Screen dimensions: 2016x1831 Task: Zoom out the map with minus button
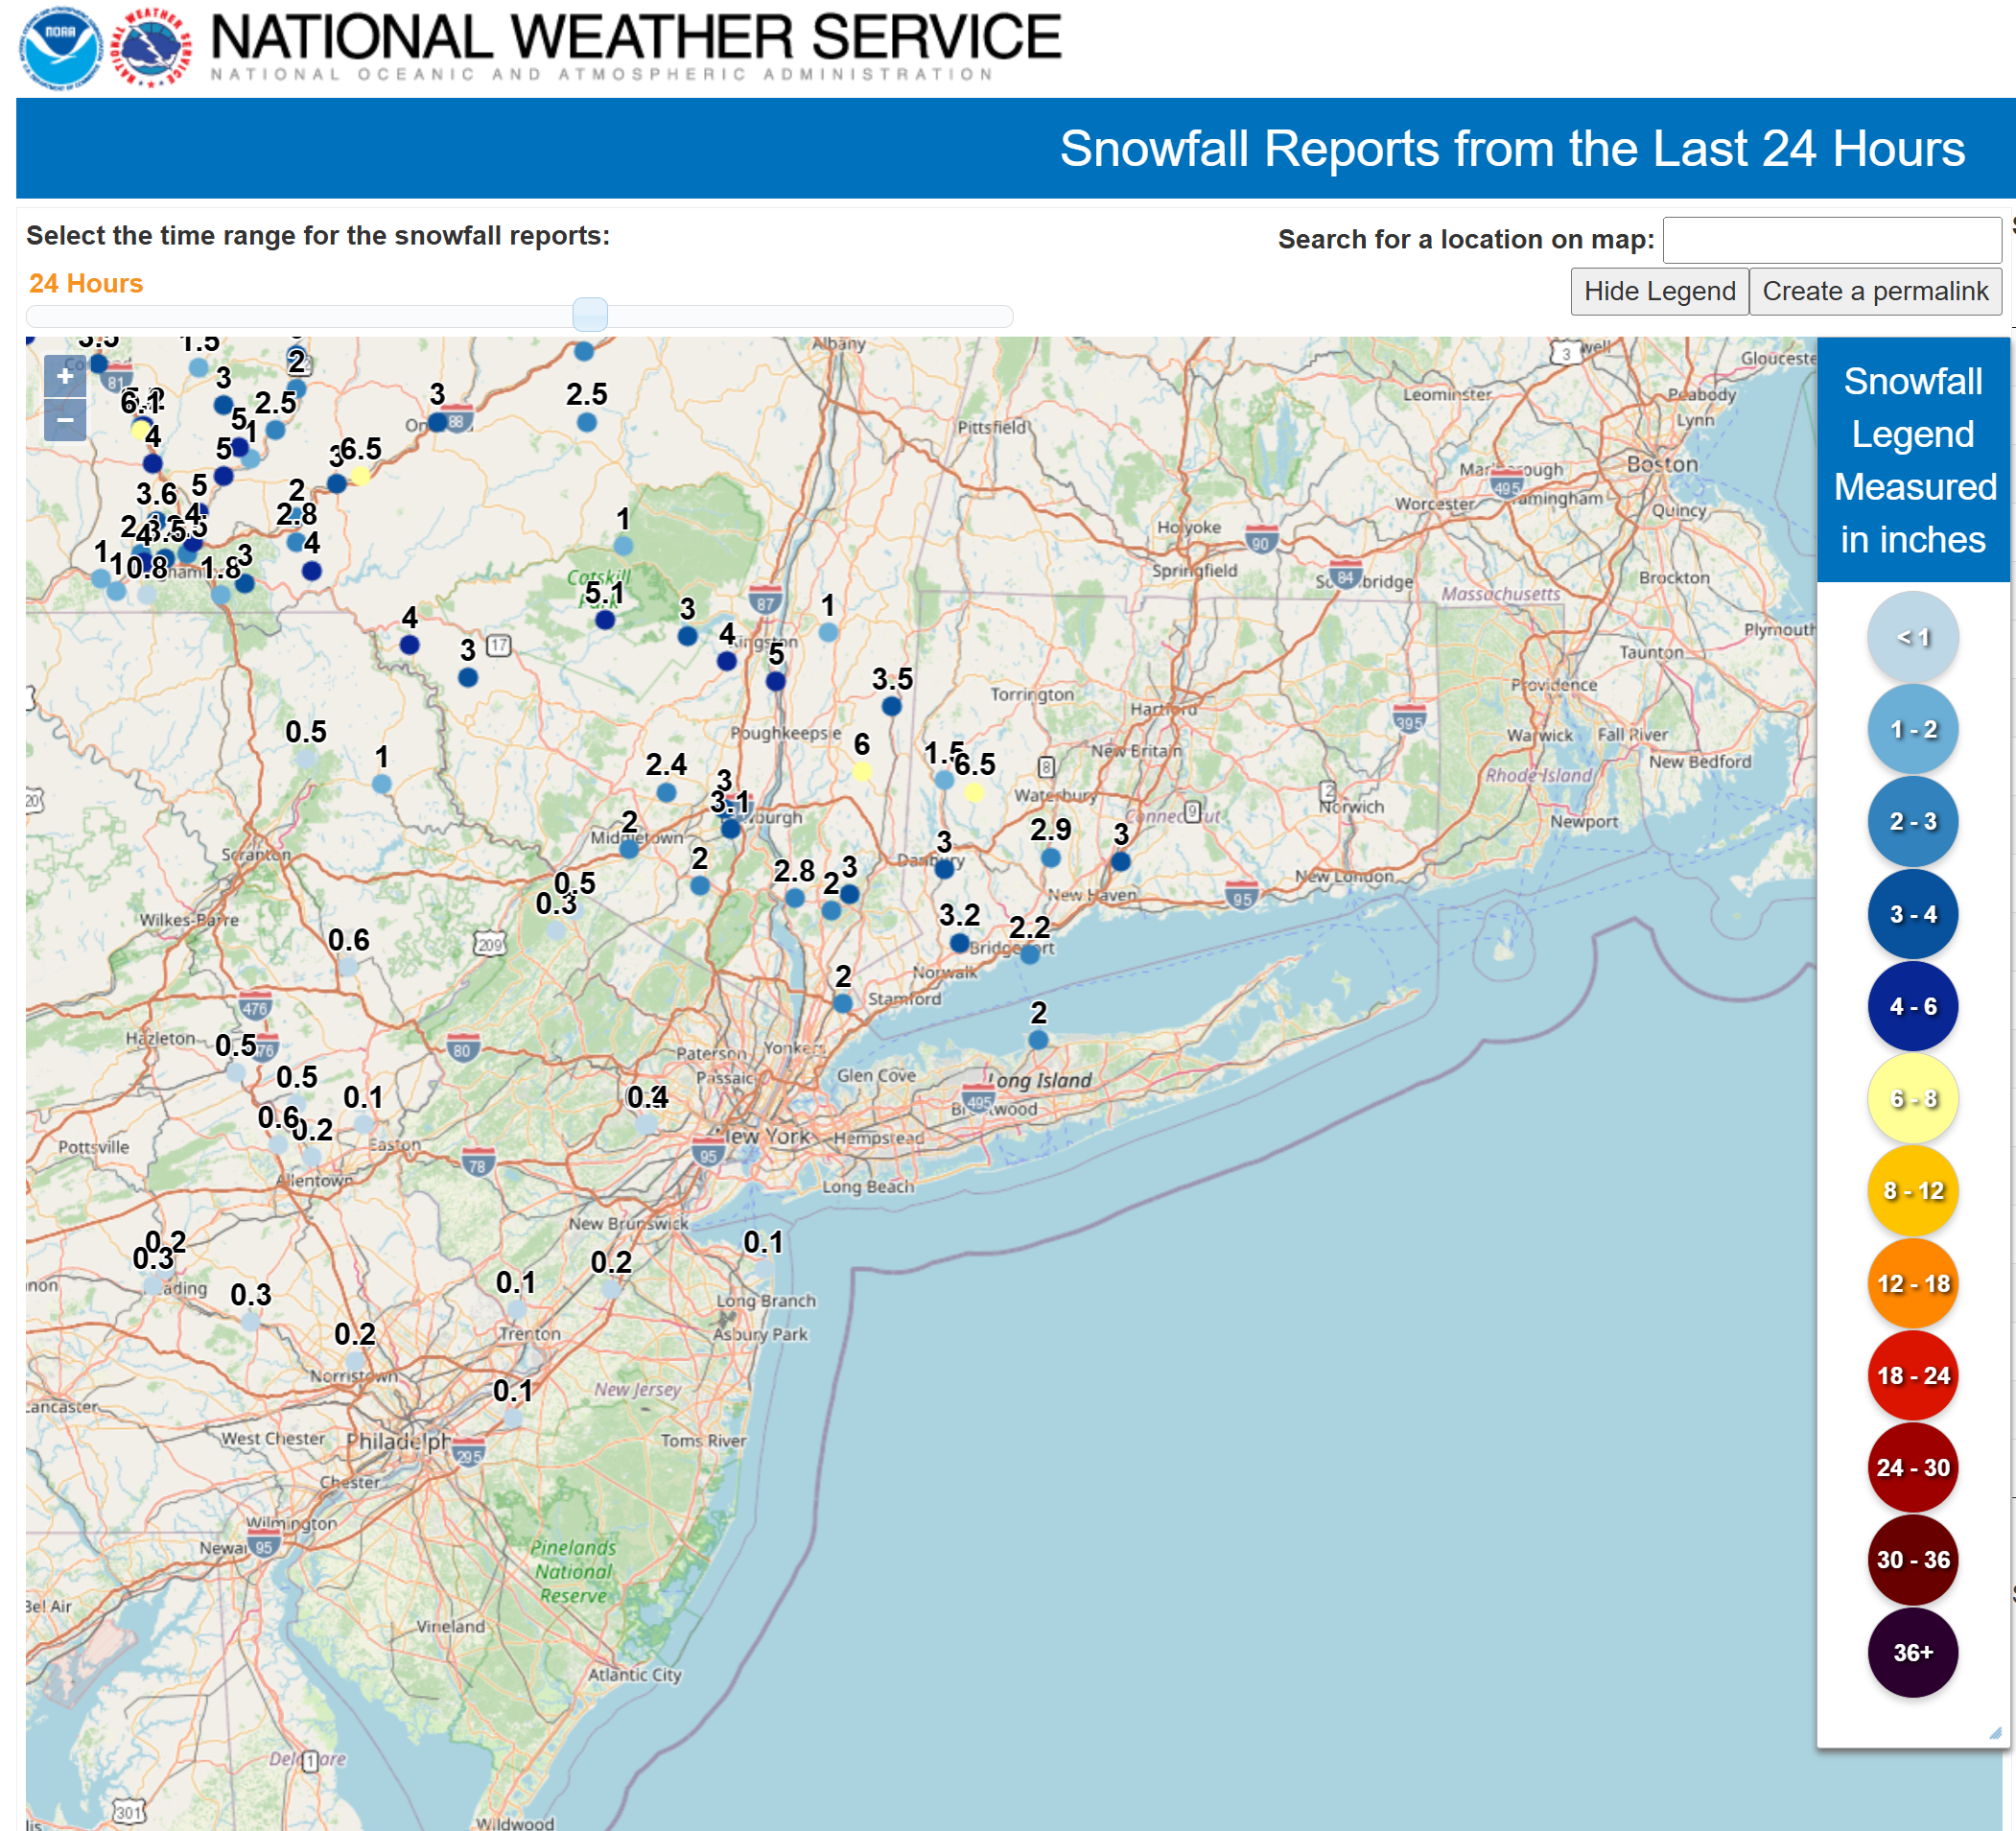(x=65, y=420)
